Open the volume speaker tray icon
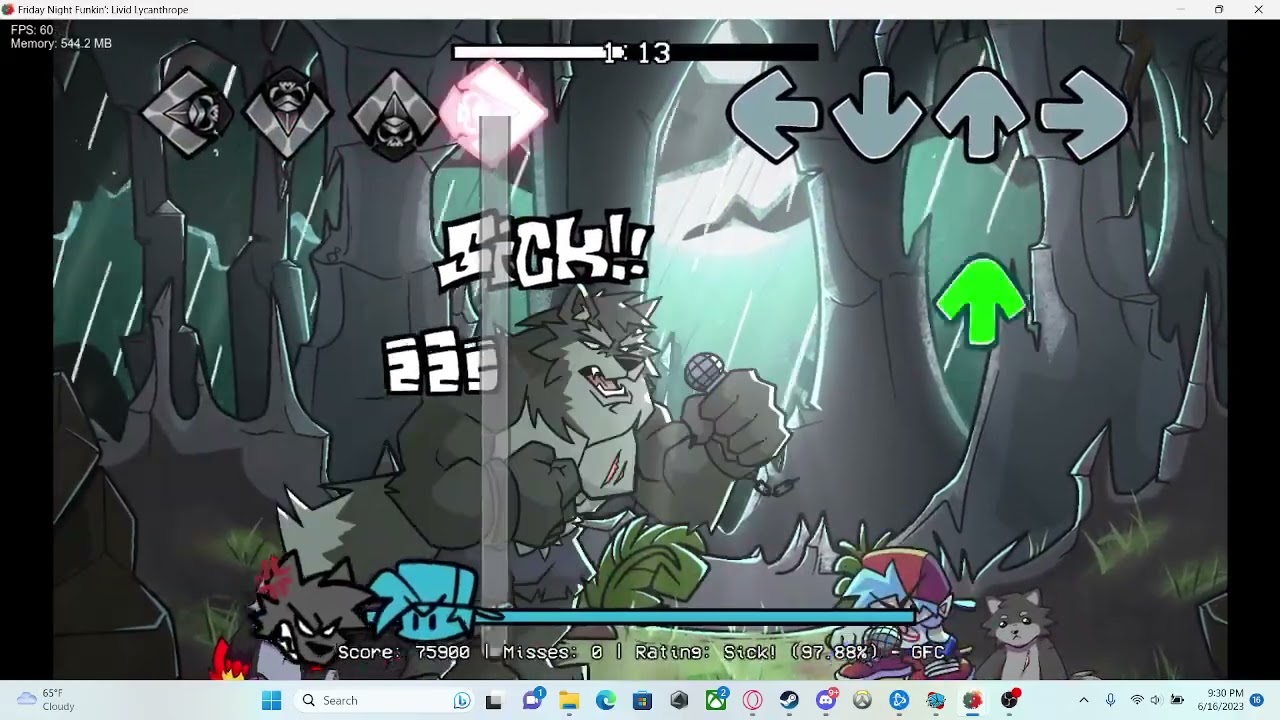This screenshot has height=720, width=1280. [x=1156, y=700]
